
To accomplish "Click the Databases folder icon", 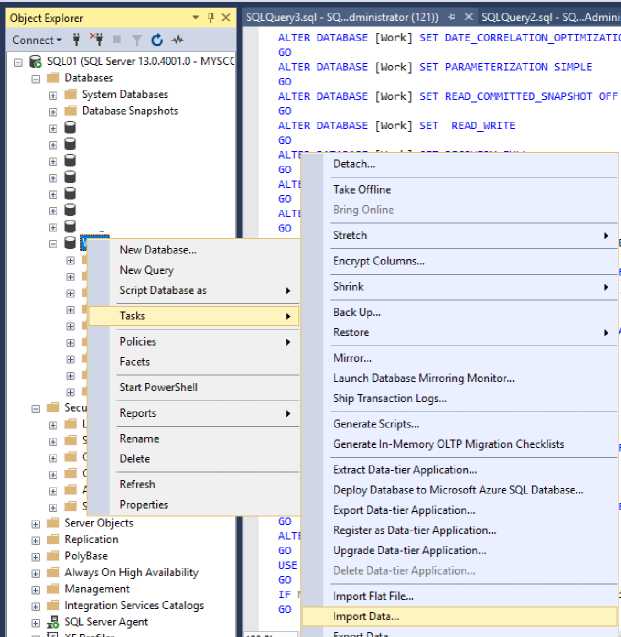I will click(x=53, y=78).
